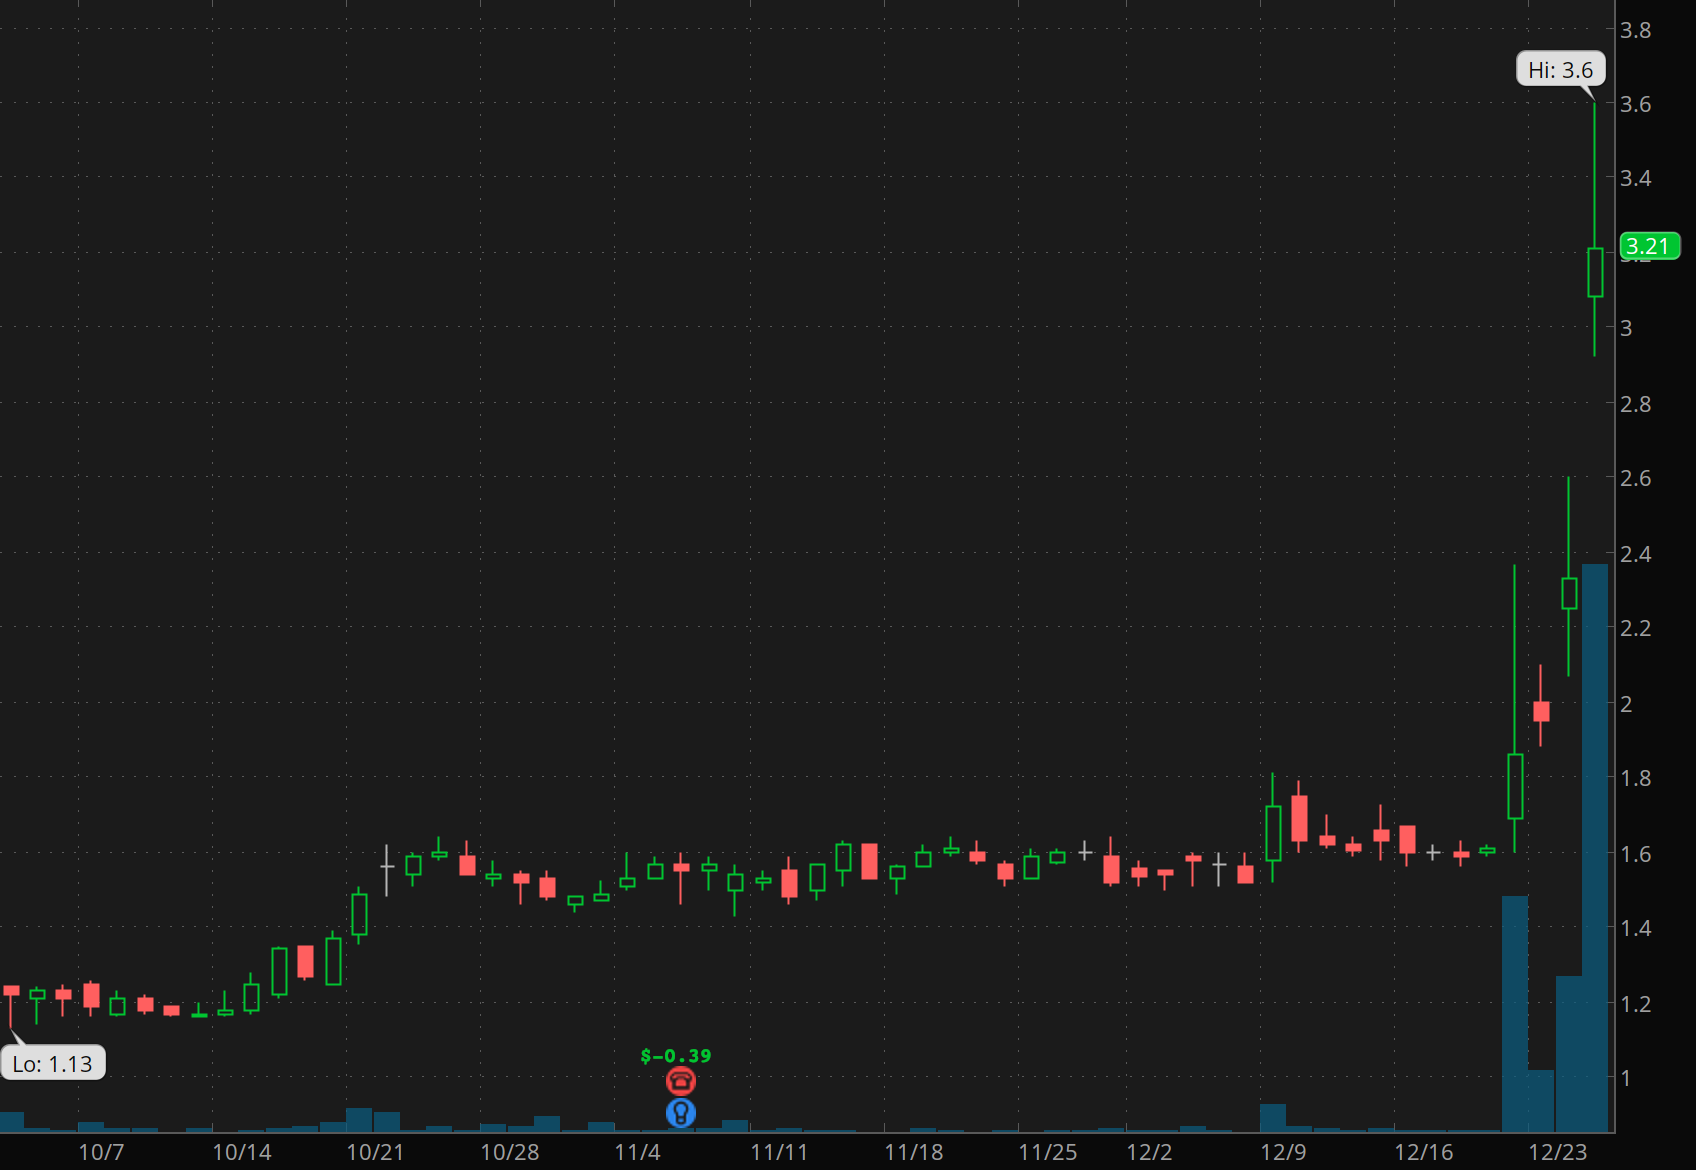This screenshot has height=1170, width=1696.
Task: Click the 10/14 date label
Action: 242,1152
